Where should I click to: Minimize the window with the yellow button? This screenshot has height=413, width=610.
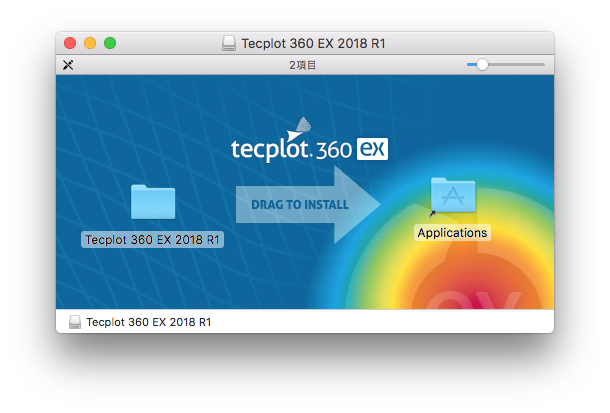(90, 43)
